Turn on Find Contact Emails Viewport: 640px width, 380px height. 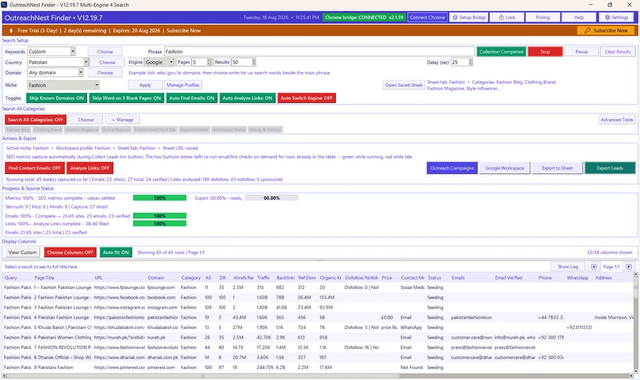(35, 168)
